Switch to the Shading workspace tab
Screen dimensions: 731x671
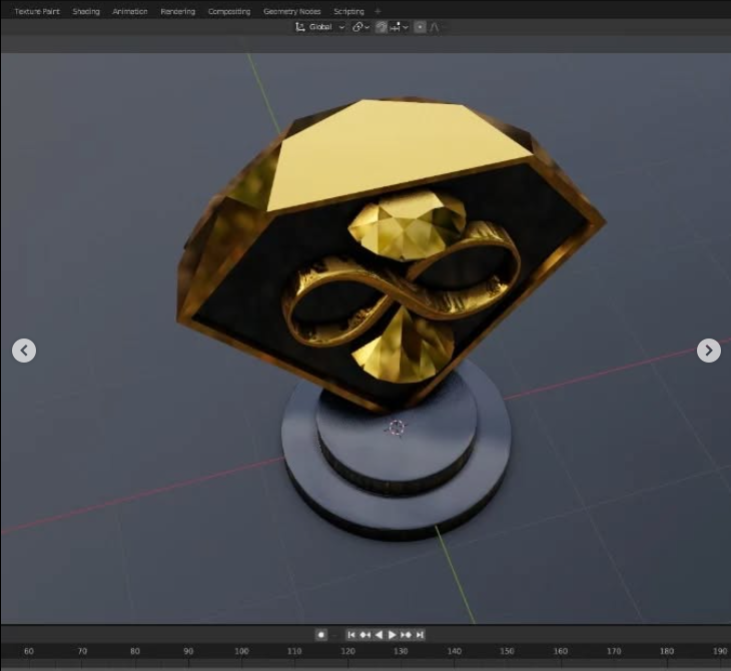point(86,12)
